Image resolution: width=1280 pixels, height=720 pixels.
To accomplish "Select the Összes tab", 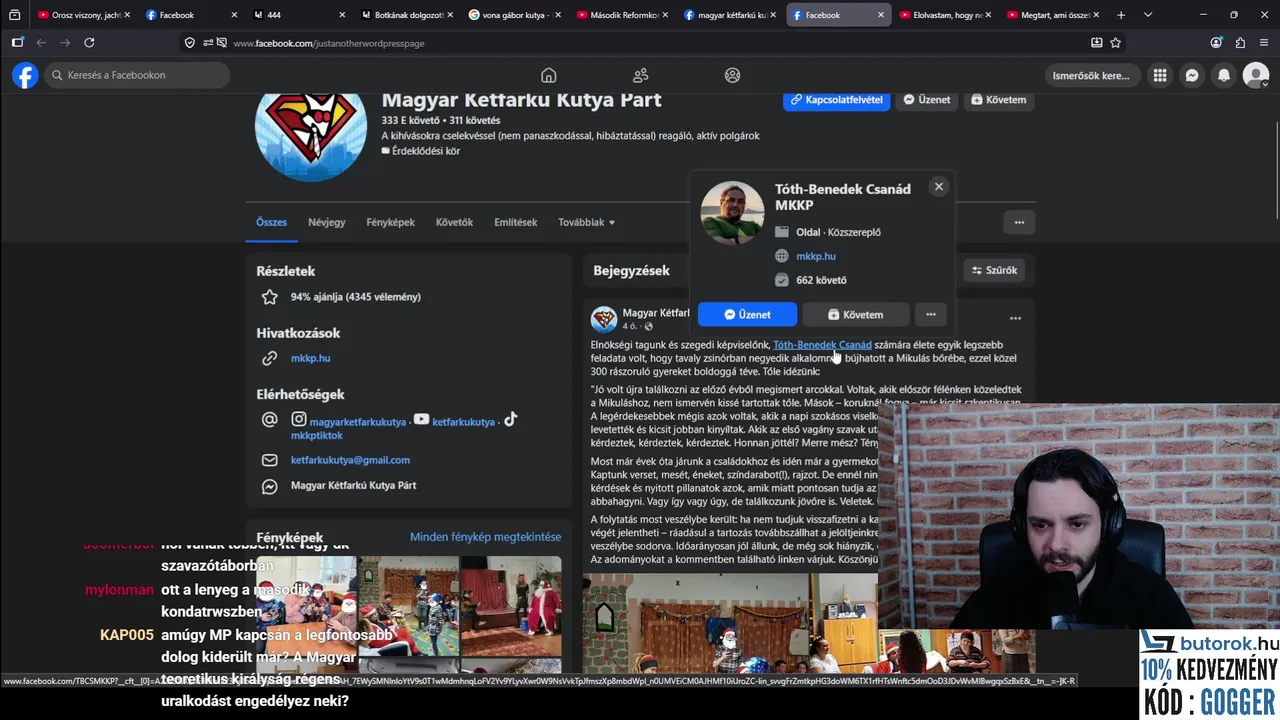I will pos(272,222).
